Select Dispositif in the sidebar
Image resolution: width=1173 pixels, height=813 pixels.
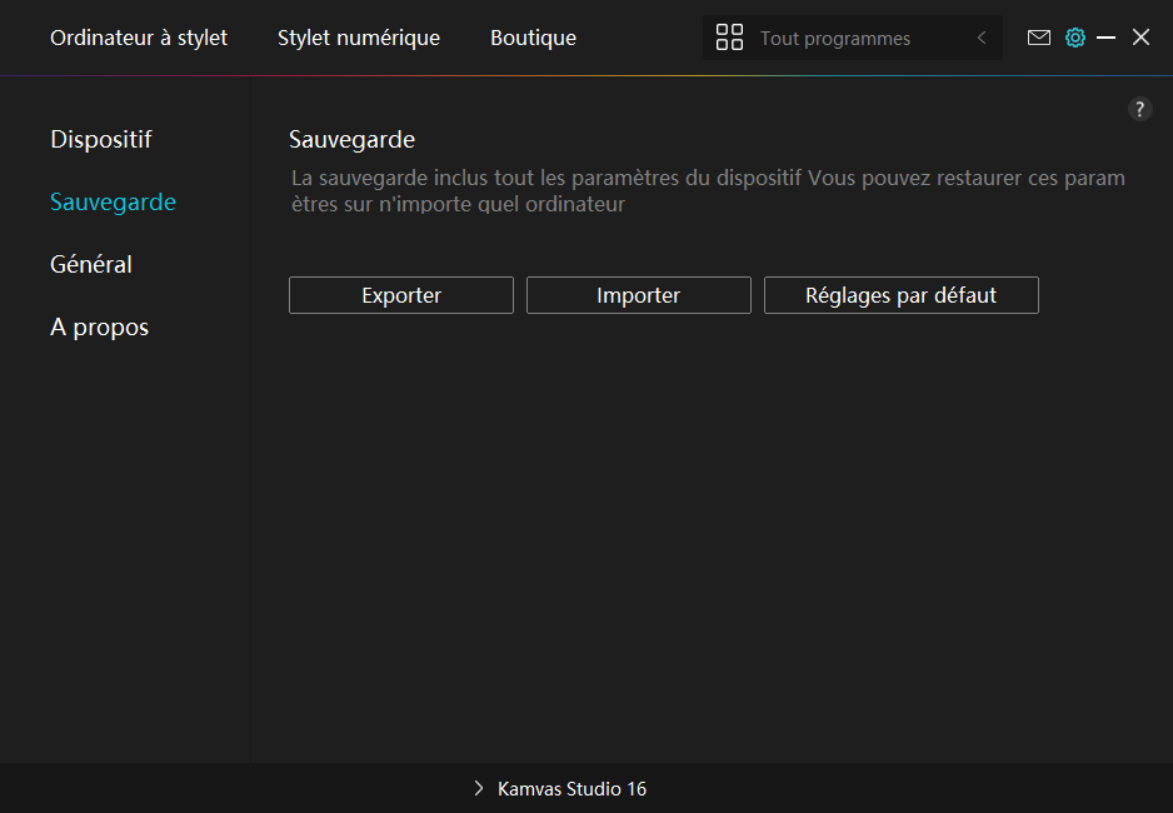click(x=101, y=139)
